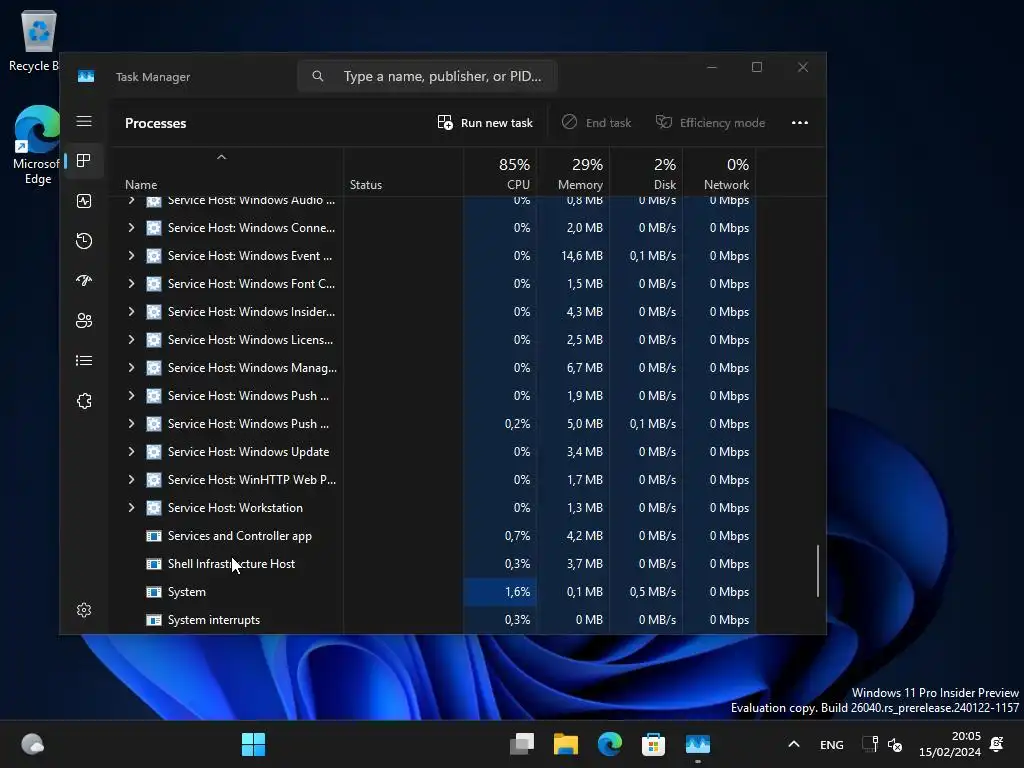Open the App history sidebar icon

84,241
